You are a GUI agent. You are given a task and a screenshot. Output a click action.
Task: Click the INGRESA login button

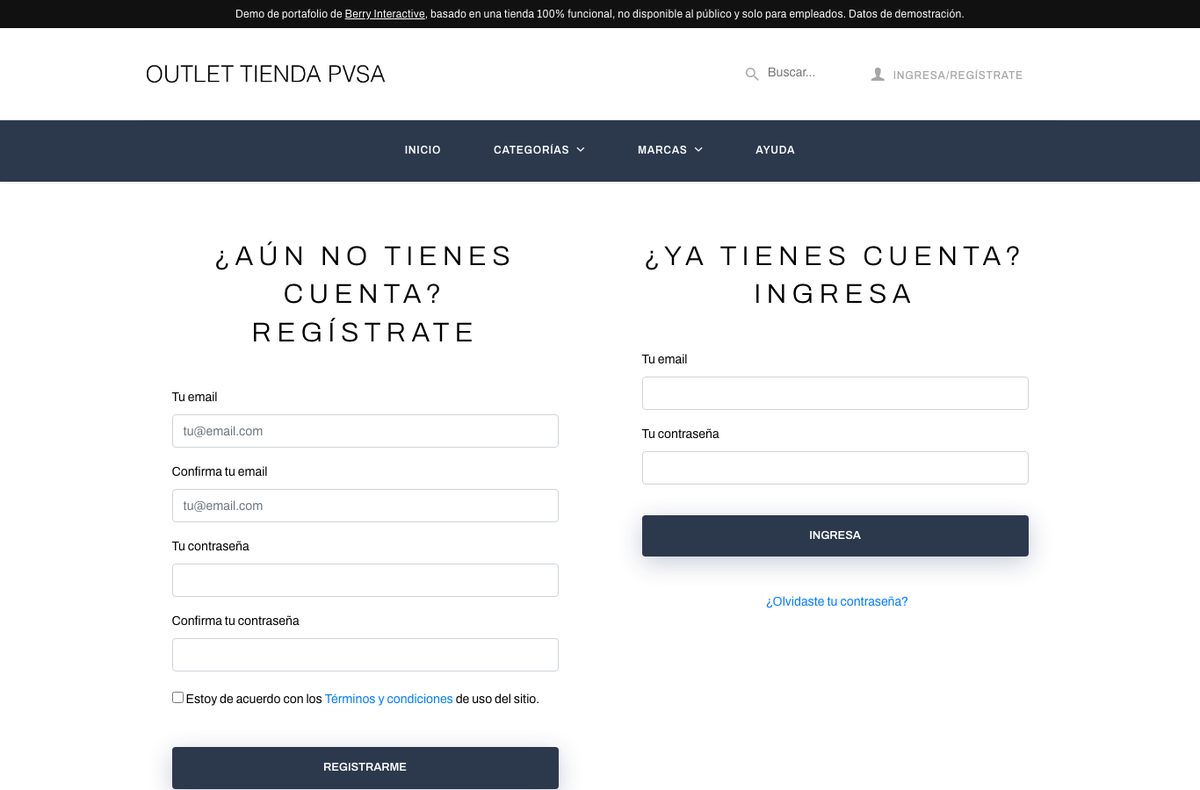pyautogui.click(x=835, y=536)
